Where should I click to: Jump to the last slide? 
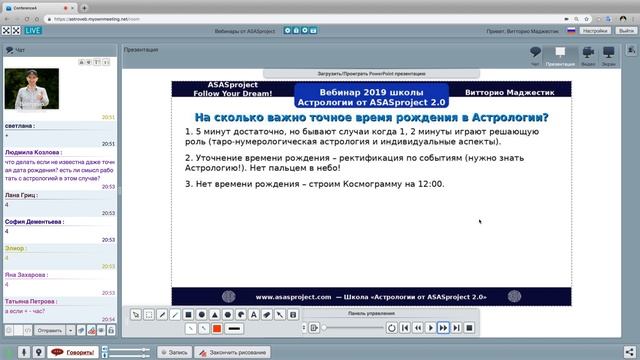click(x=456, y=328)
